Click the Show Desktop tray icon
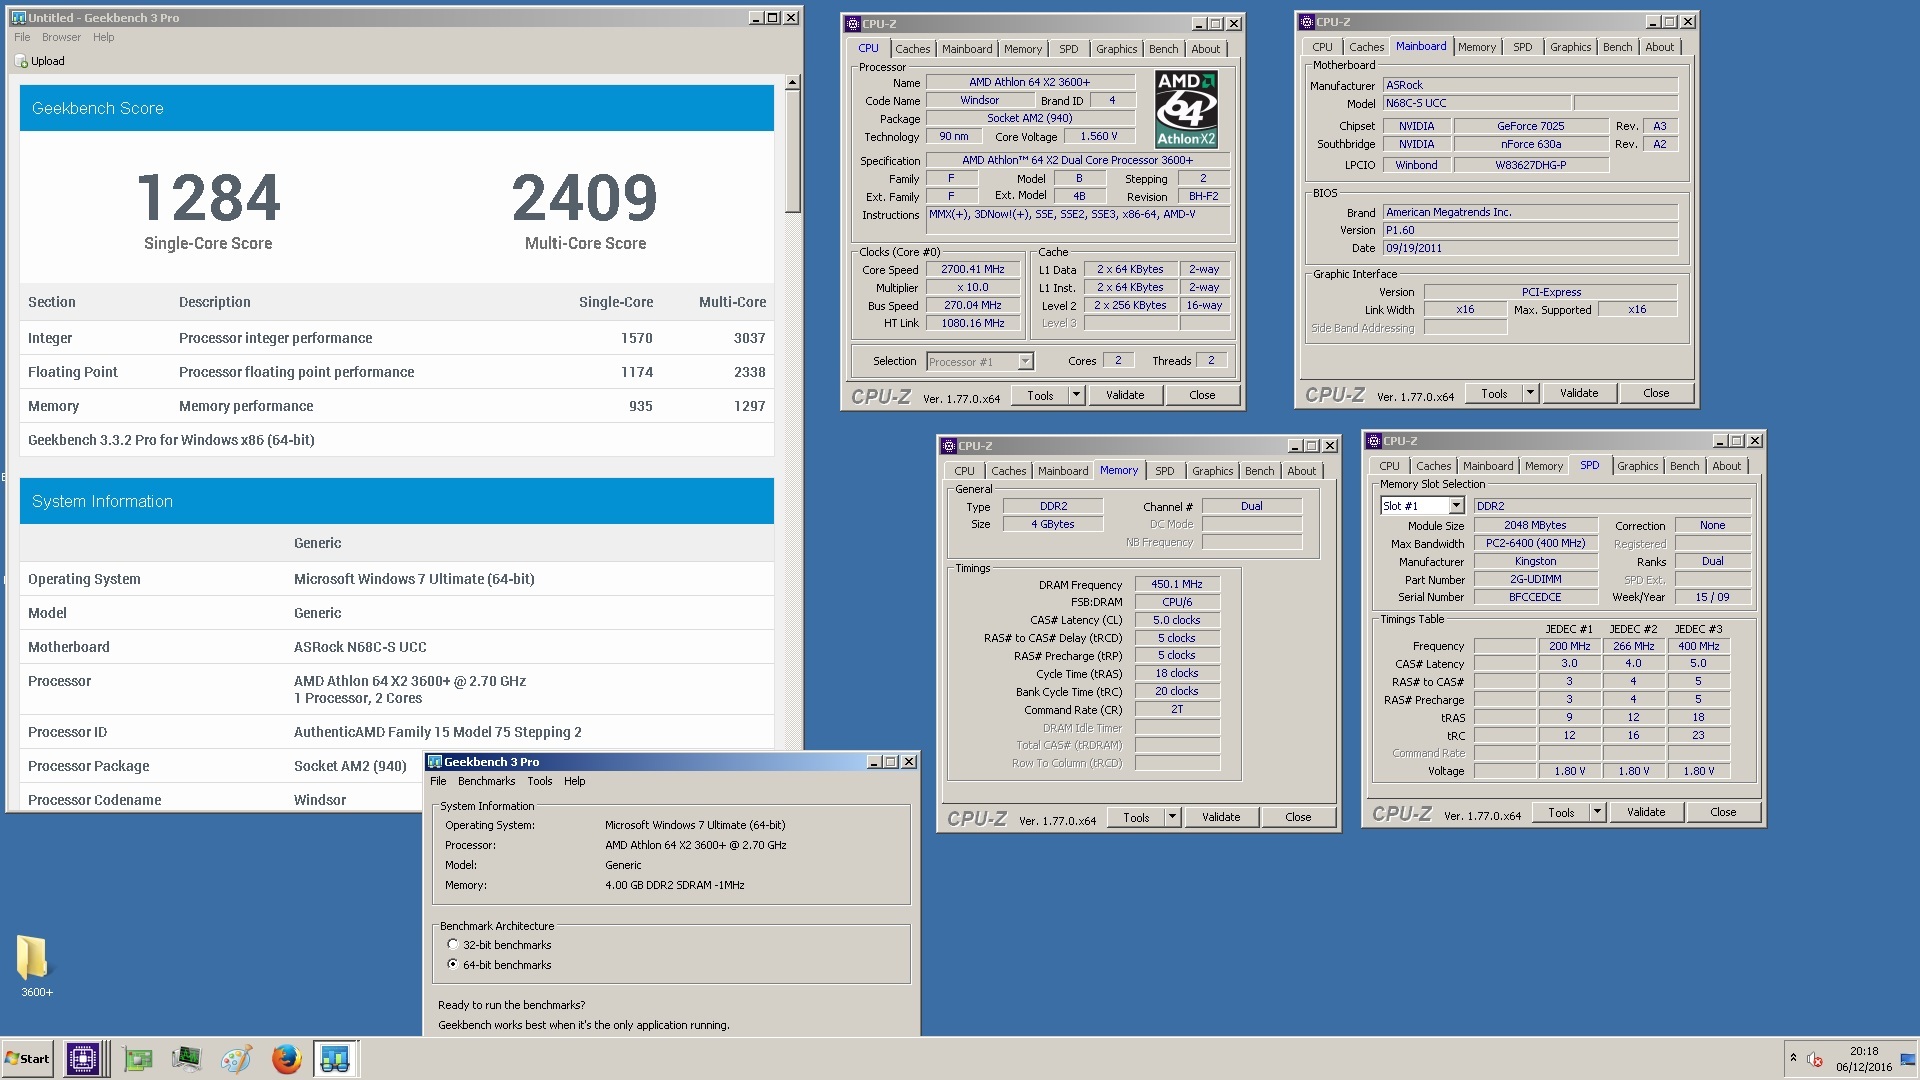This screenshot has width=1920, height=1080. [1907, 1059]
